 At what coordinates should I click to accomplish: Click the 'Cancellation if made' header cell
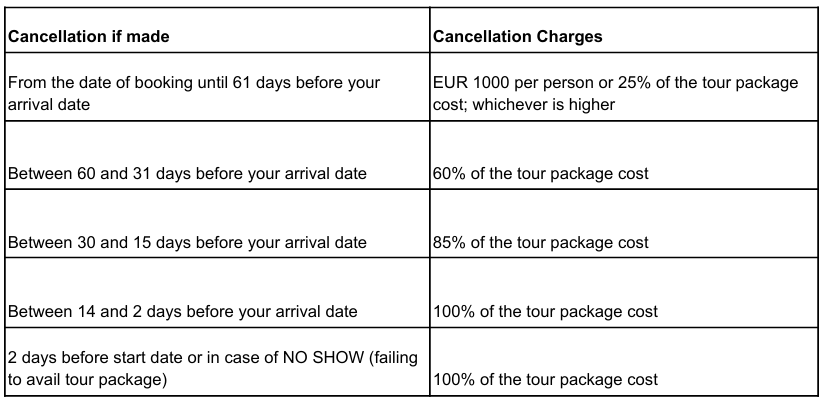(x=218, y=30)
